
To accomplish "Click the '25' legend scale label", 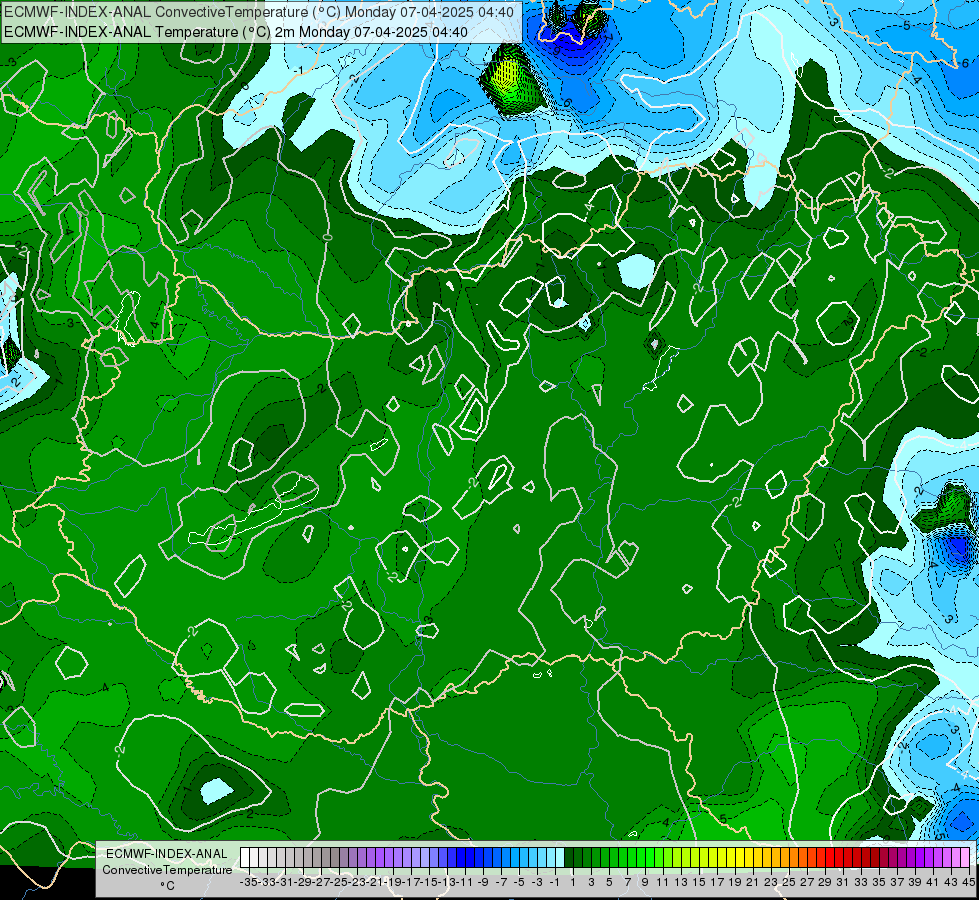I will point(789,883).
